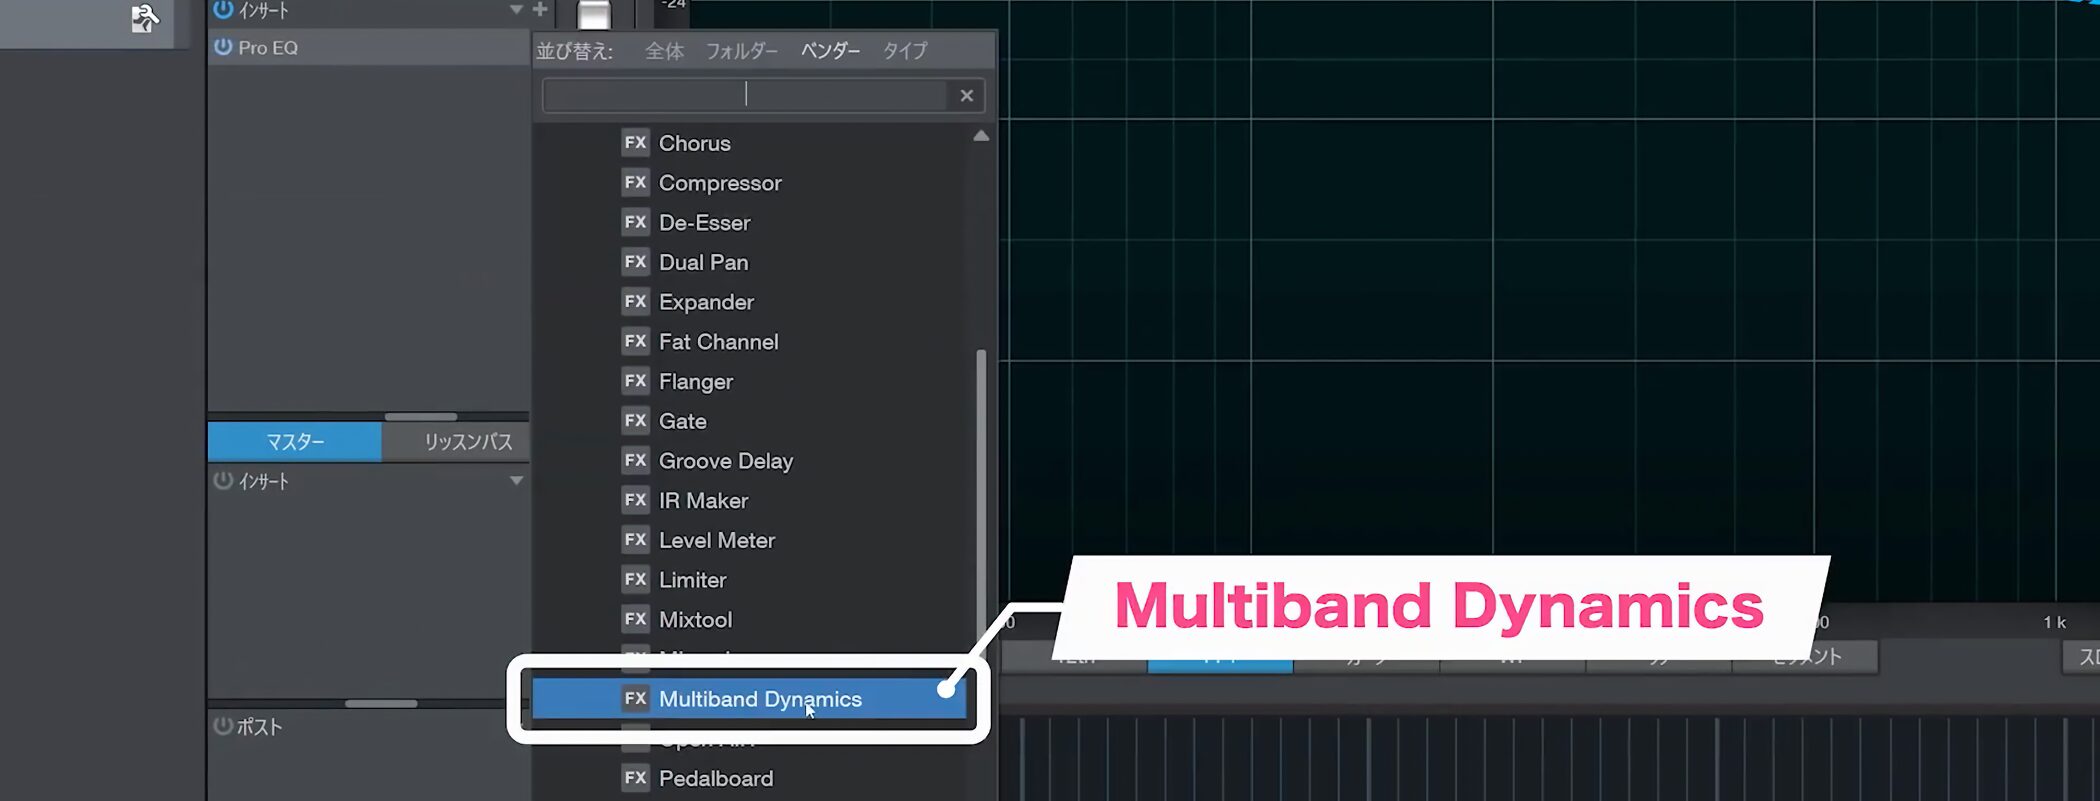Toggle the ポスト section power button
The image size is (2100, 801).
click(x=223, y=726)
